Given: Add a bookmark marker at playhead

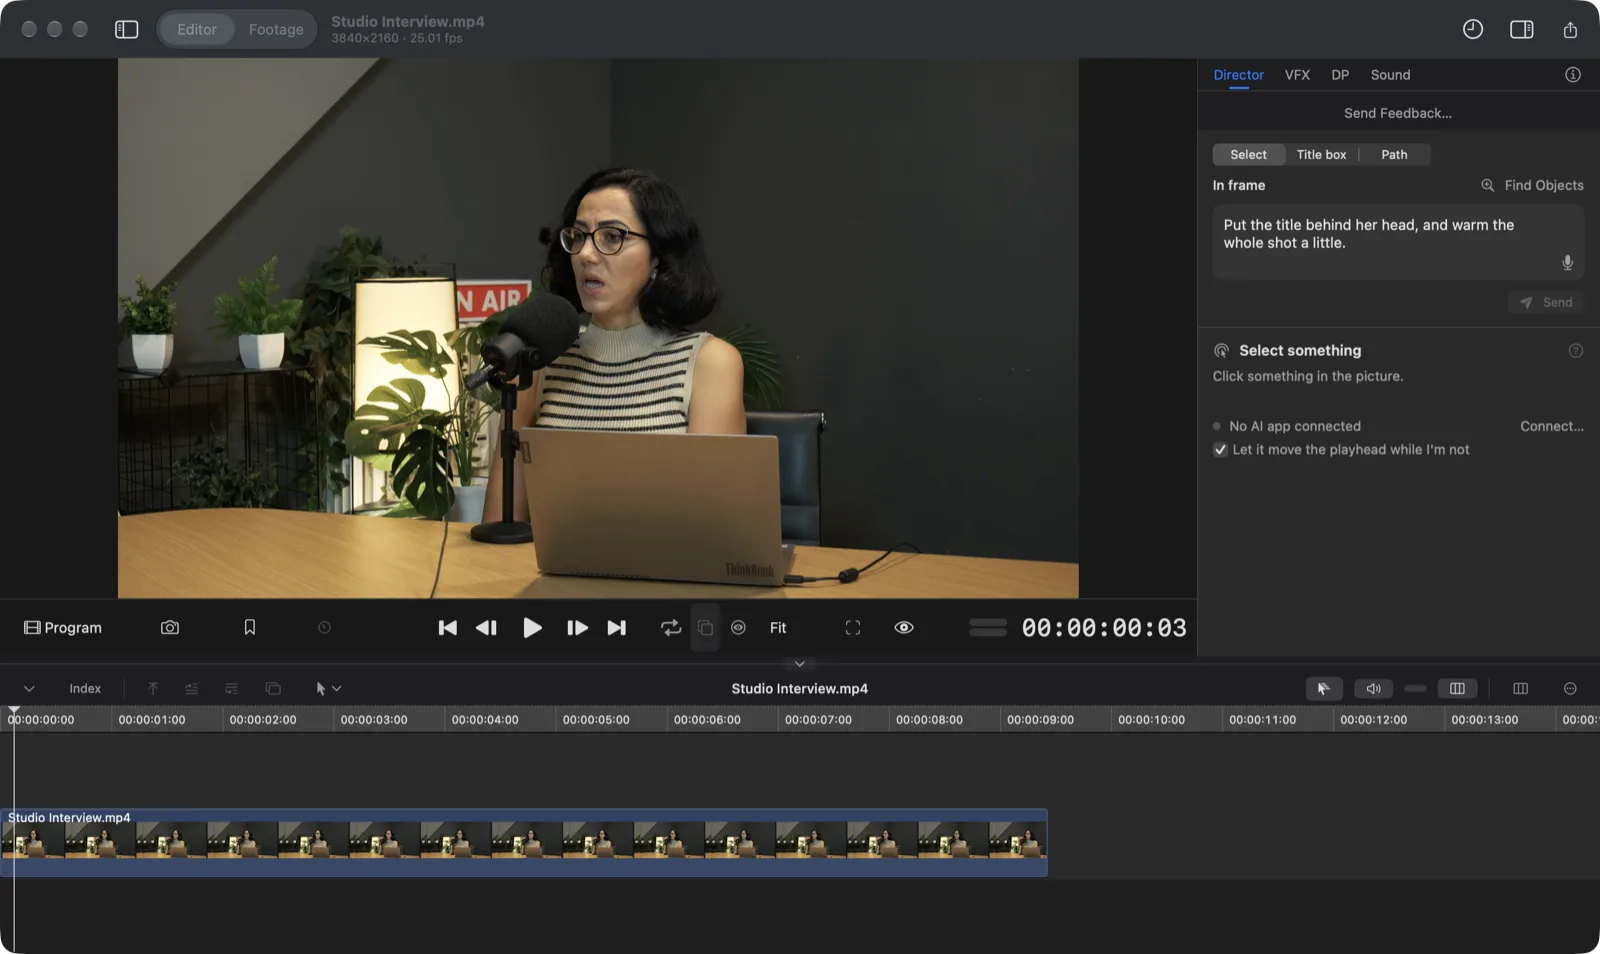Looking at the screenshot, I should [250, 628].
